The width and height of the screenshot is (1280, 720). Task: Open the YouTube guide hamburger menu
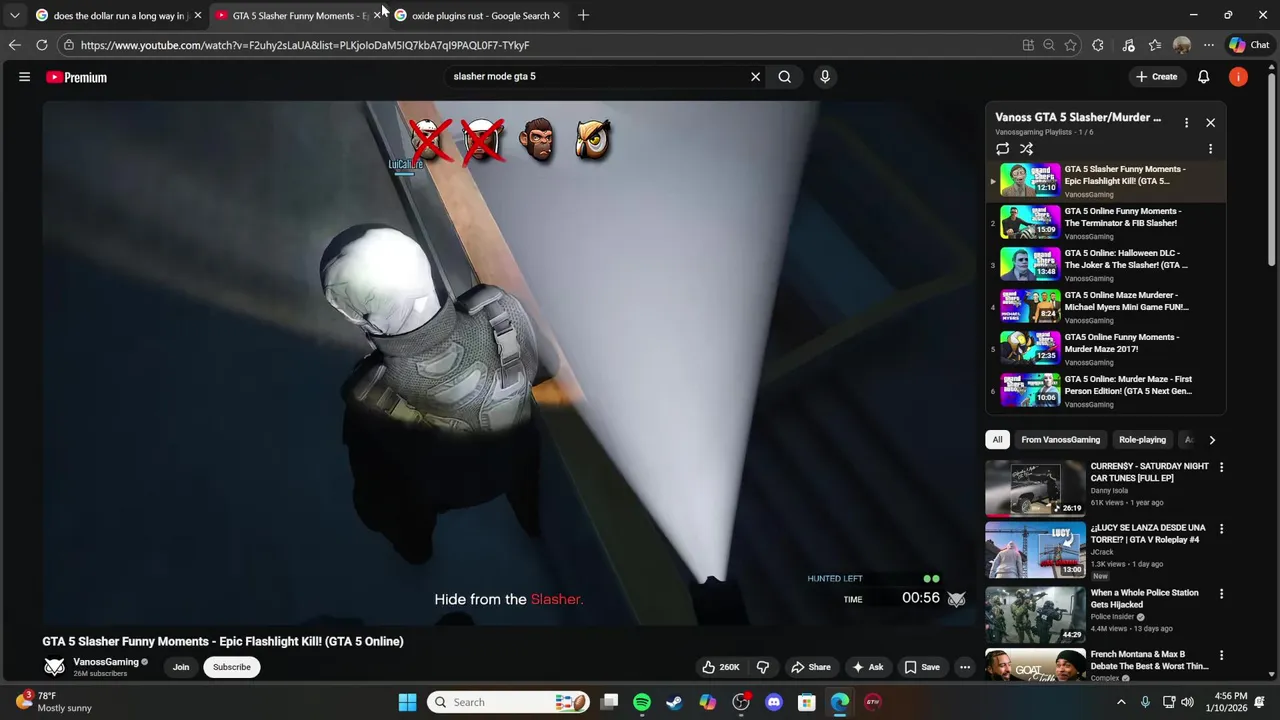[24, 77]
